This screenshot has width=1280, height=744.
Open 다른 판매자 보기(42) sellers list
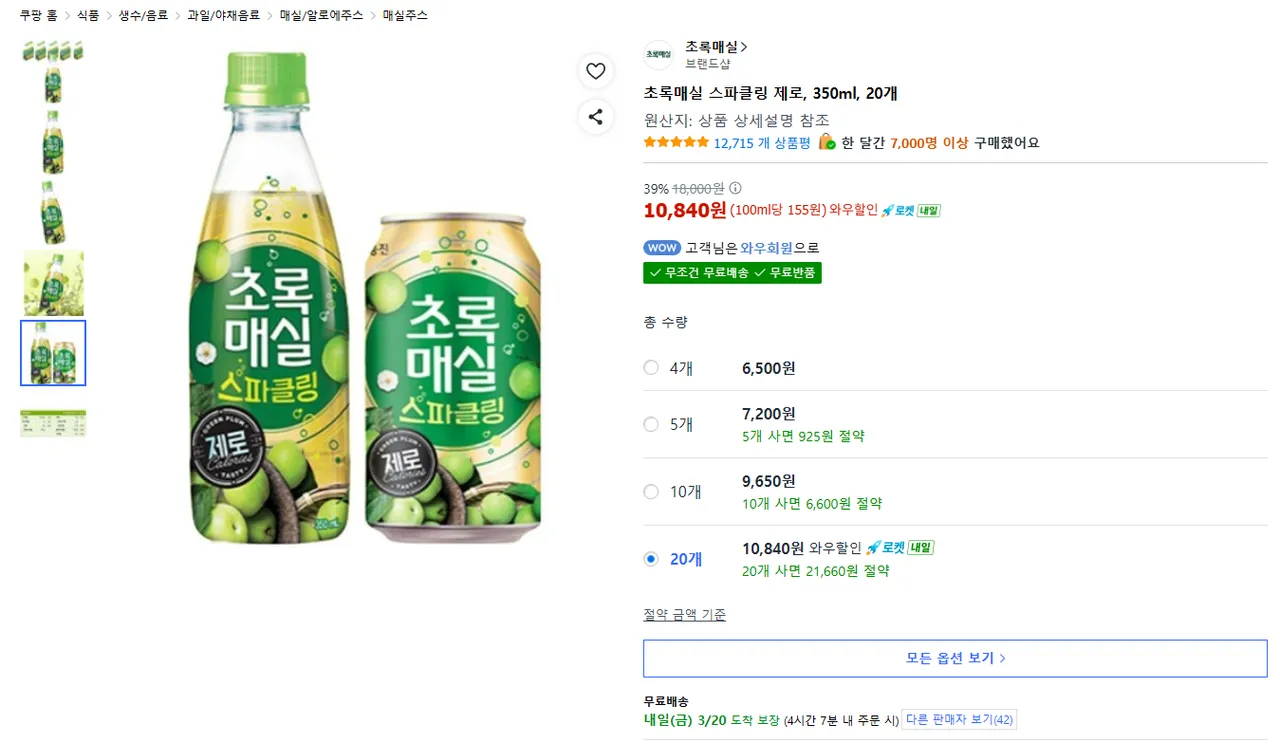[x=959, y=720]
